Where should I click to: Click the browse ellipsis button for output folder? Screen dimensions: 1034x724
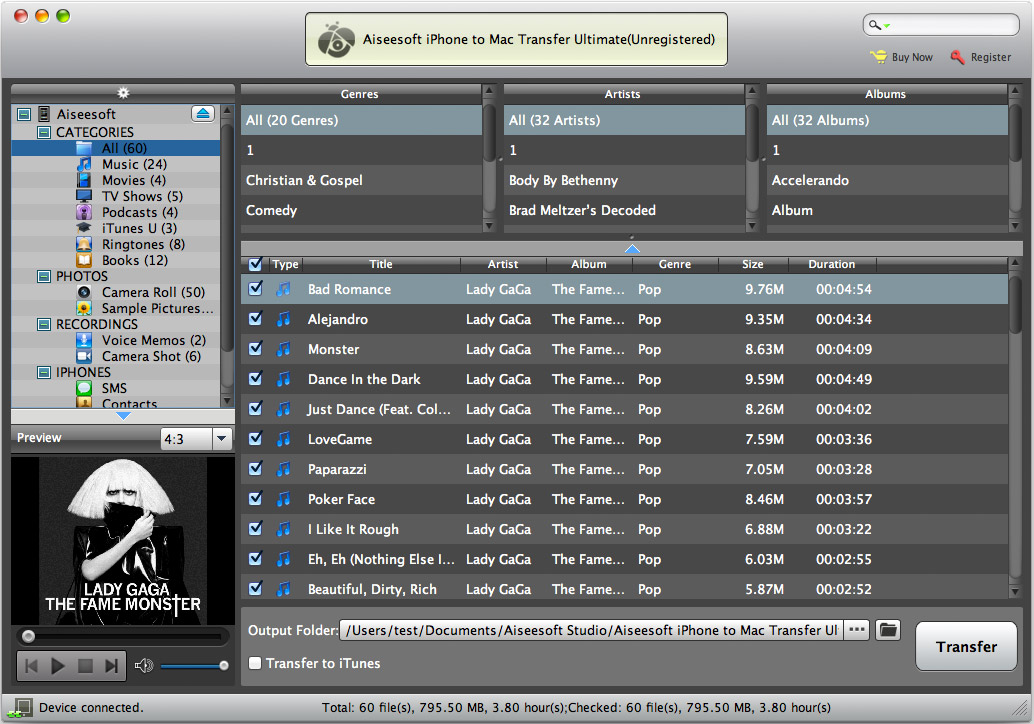pyautogui.click(x=856, y=630)
